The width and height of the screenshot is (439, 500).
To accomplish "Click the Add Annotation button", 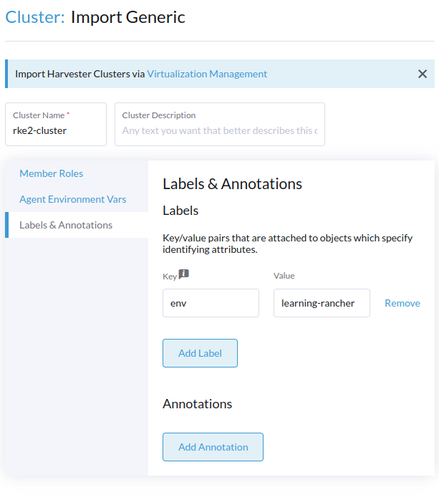I will 213,447.
